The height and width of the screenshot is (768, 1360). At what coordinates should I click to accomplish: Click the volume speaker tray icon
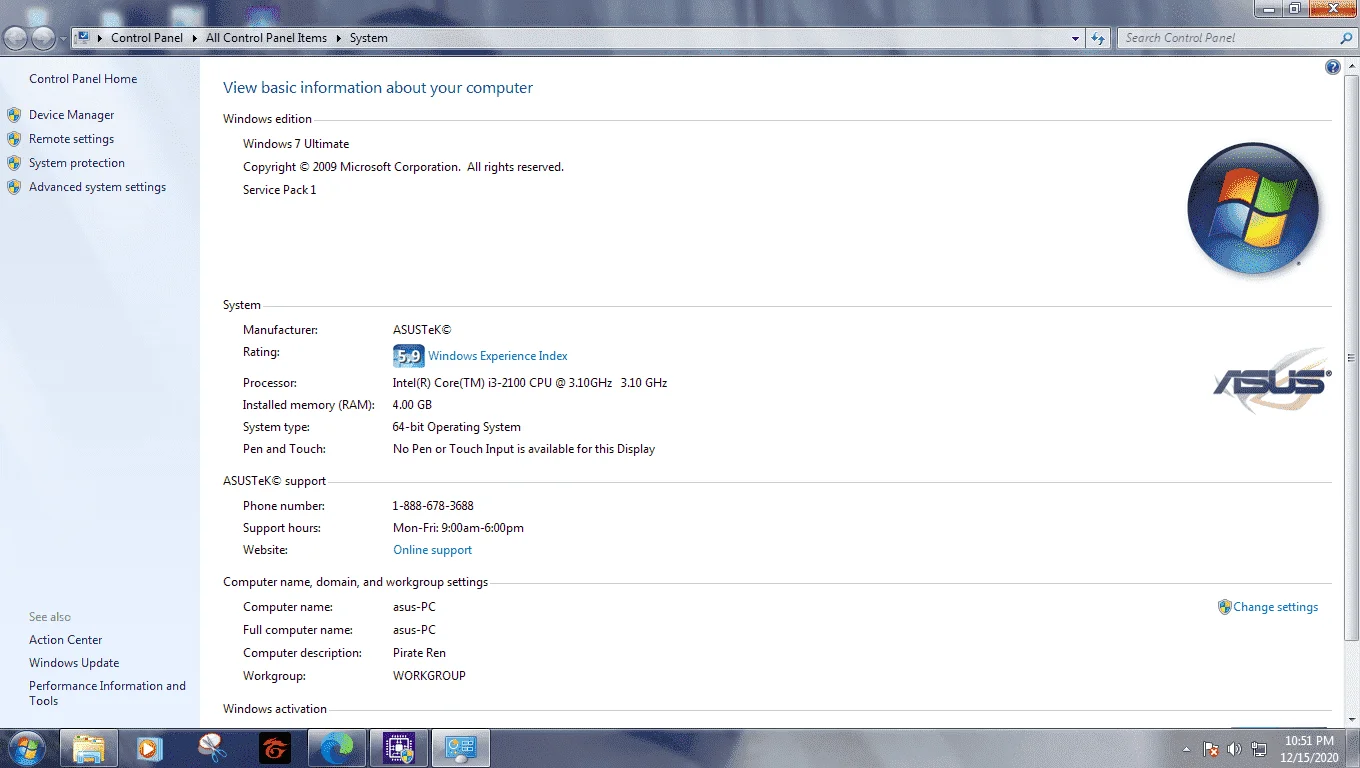[1234, 748]
